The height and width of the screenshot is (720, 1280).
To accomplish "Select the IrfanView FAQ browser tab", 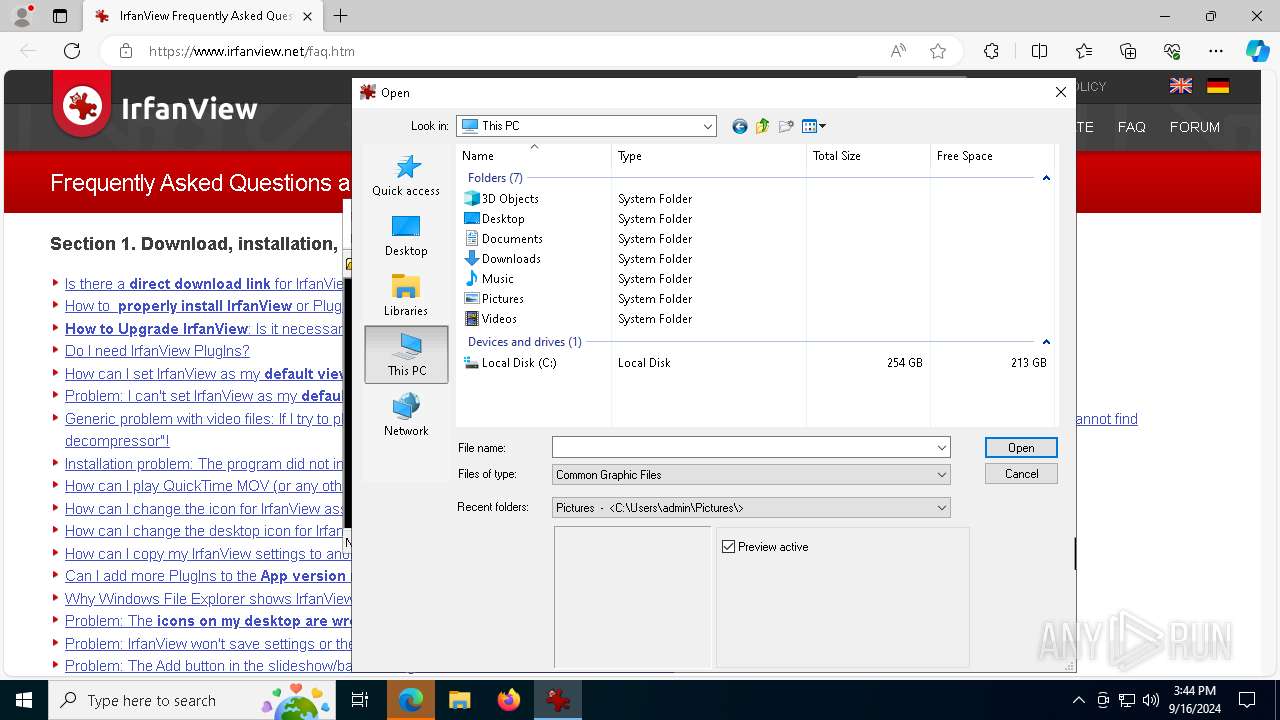I will (201, 16).
